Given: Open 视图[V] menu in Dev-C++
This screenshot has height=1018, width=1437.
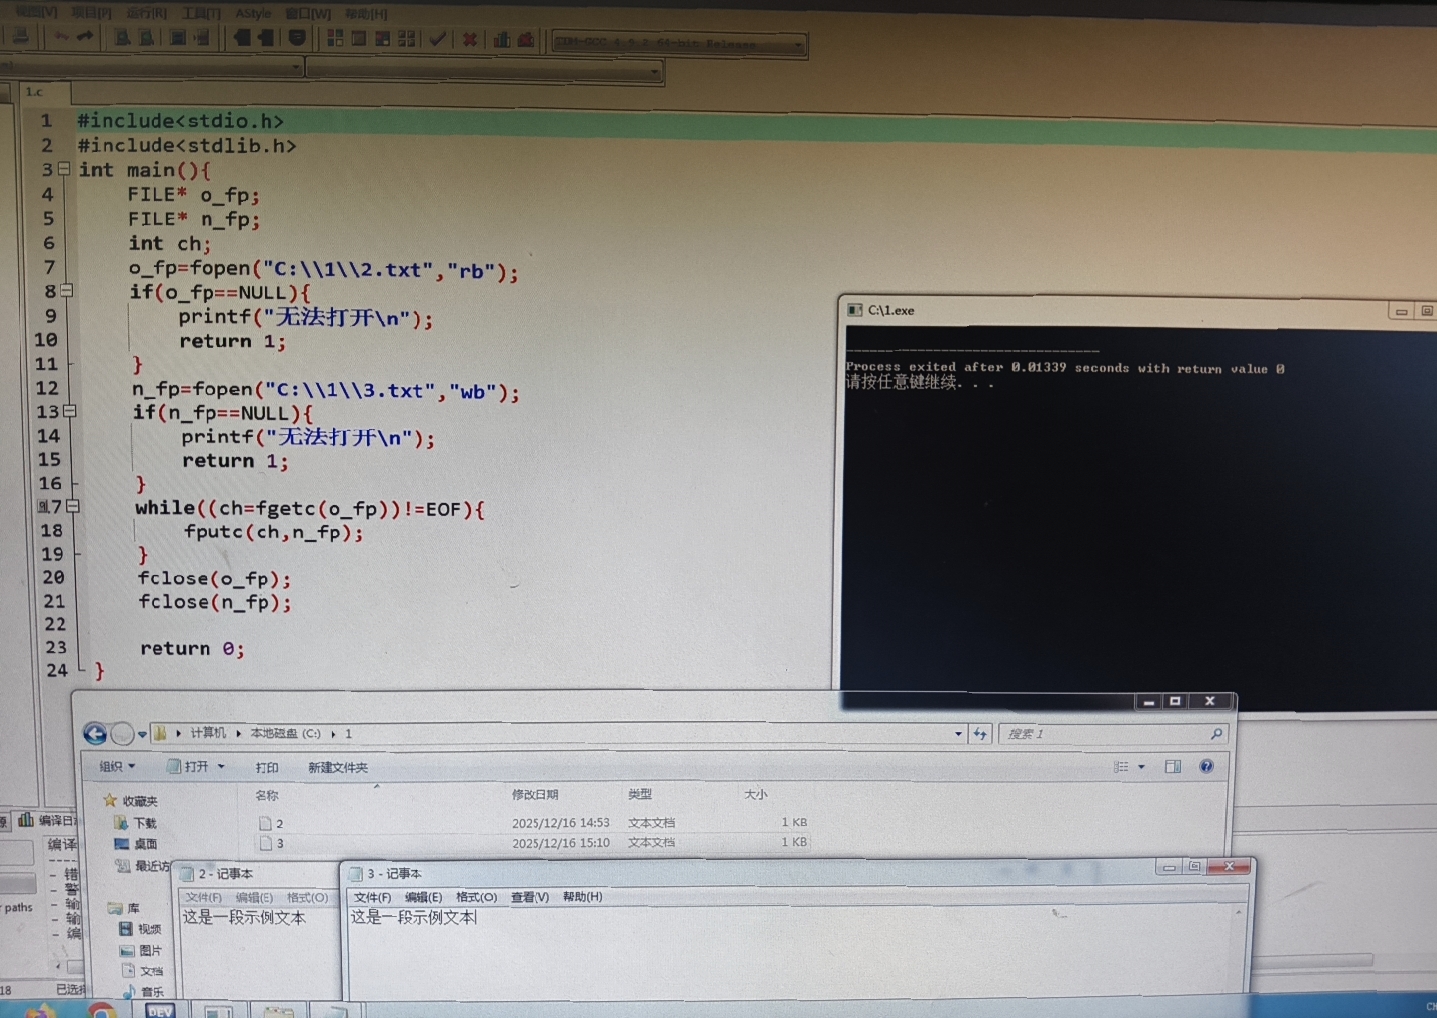Looking at the screenshot, I should 37,12.
